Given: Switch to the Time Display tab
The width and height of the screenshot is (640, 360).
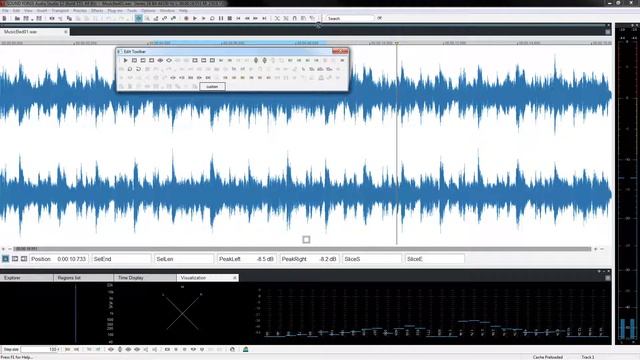Looking at the screenshot, I should [x=145, y=278].
